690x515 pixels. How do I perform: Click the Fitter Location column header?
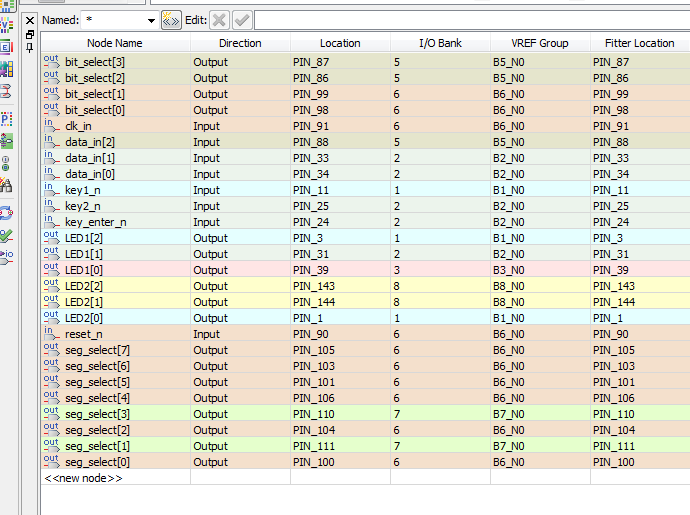click(639, 43)
